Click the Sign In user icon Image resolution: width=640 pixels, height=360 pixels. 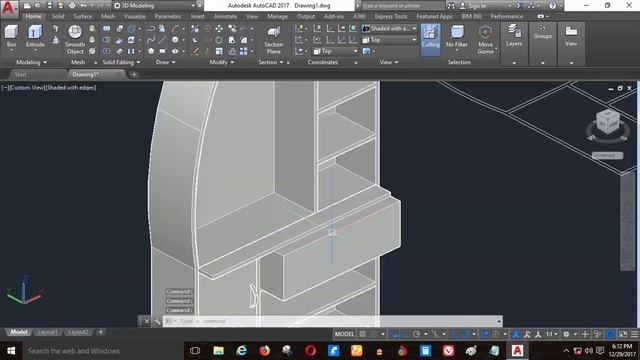coord(463,6)
